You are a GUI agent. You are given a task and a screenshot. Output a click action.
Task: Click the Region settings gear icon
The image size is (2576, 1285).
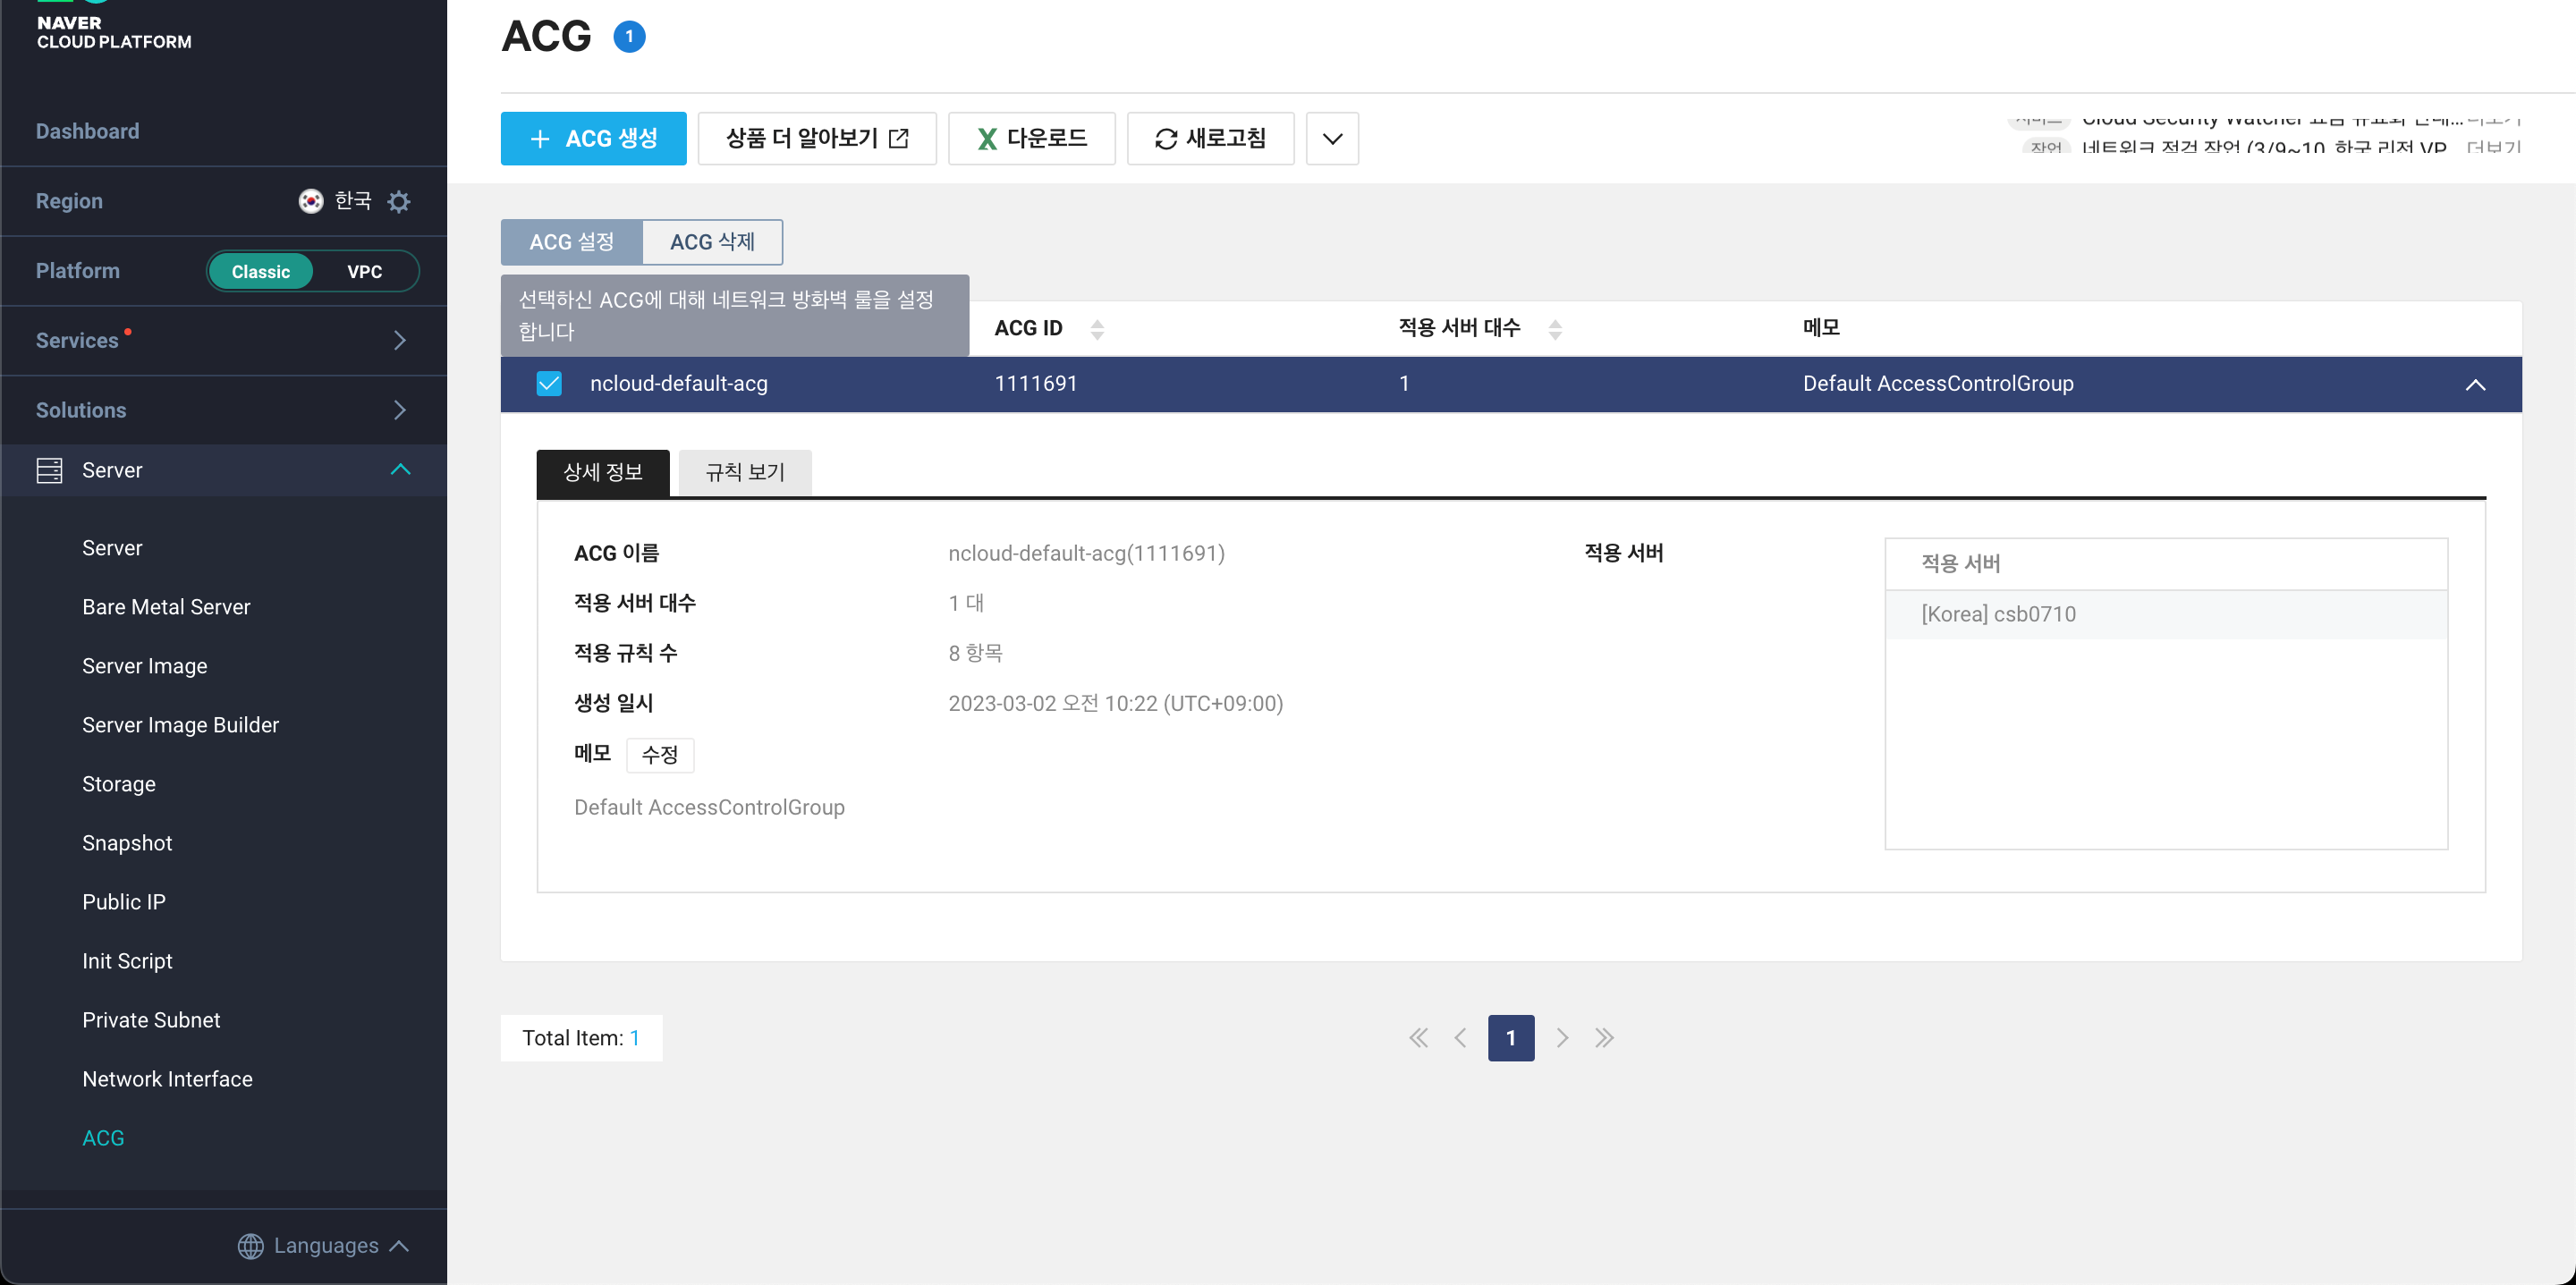tap(399, 201)
